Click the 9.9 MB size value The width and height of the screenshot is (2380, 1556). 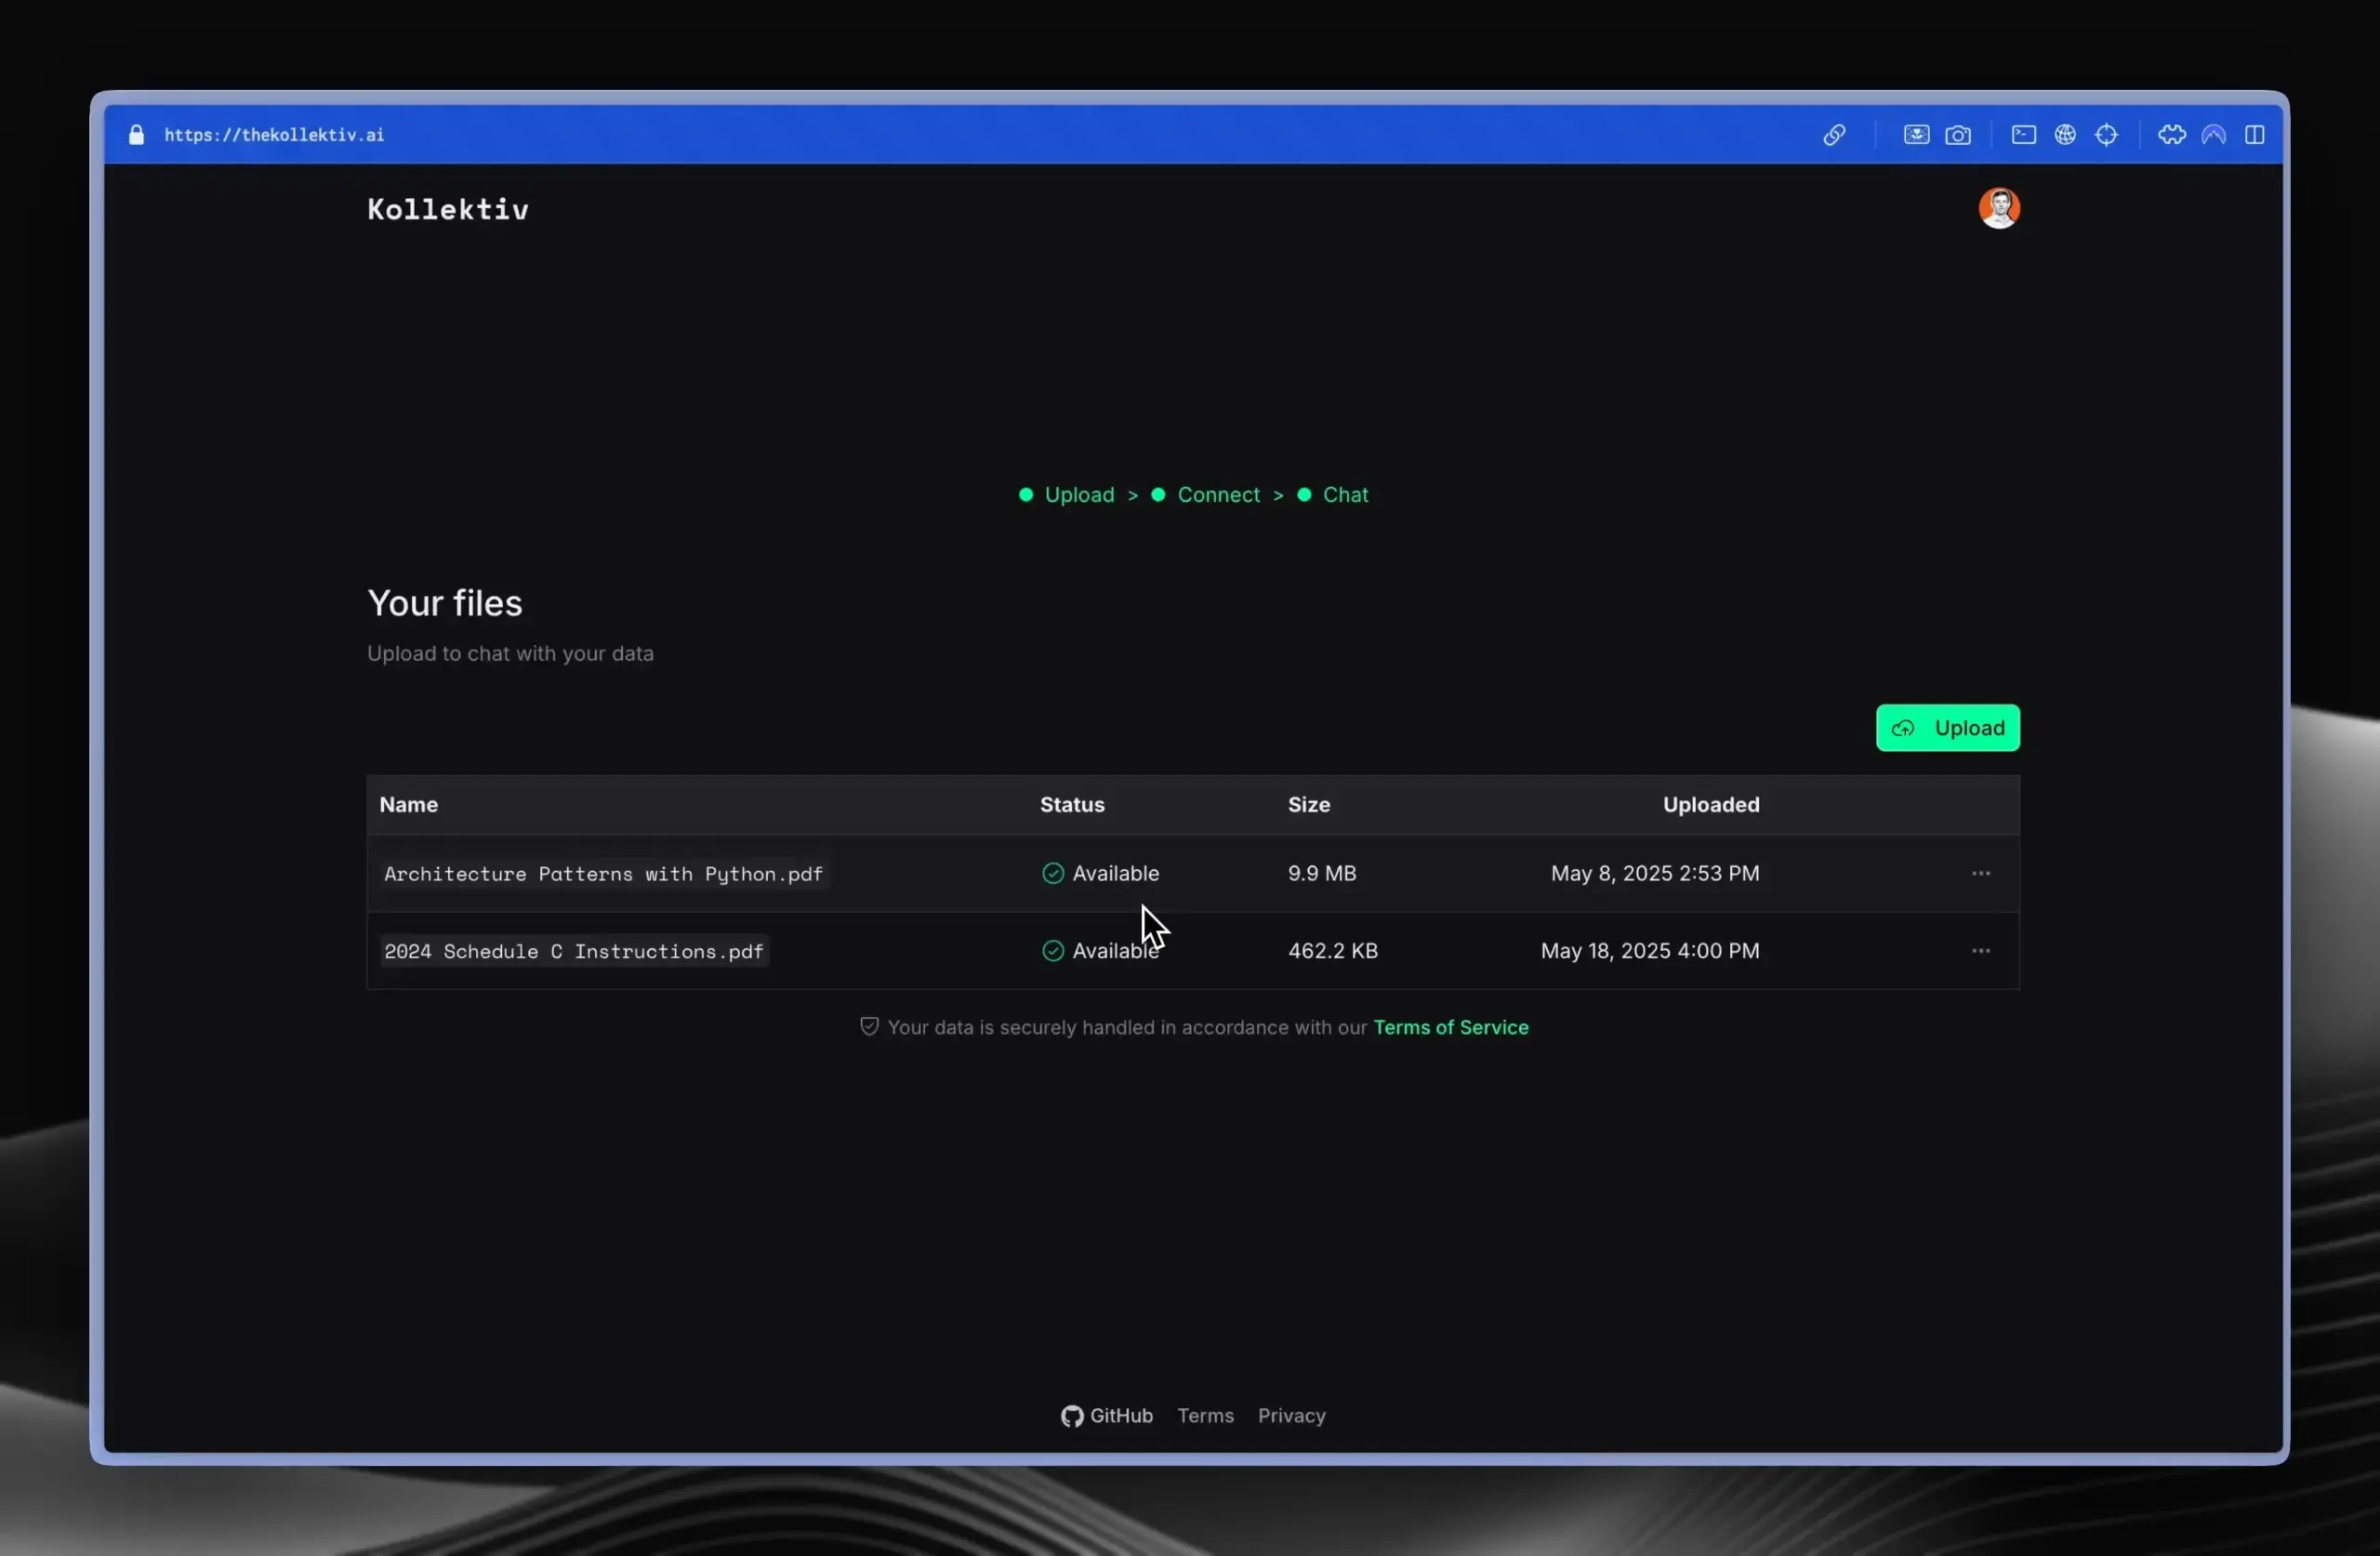(x=1321, y=874)
